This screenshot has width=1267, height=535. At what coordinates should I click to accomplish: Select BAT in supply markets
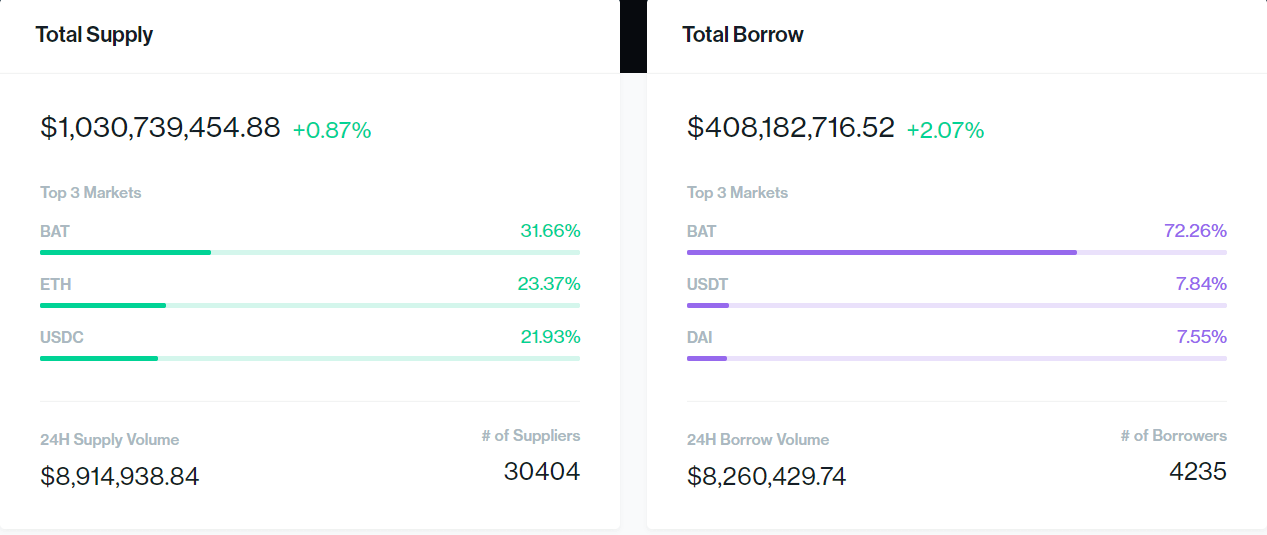pyautogui.click(x=55, y=231)
